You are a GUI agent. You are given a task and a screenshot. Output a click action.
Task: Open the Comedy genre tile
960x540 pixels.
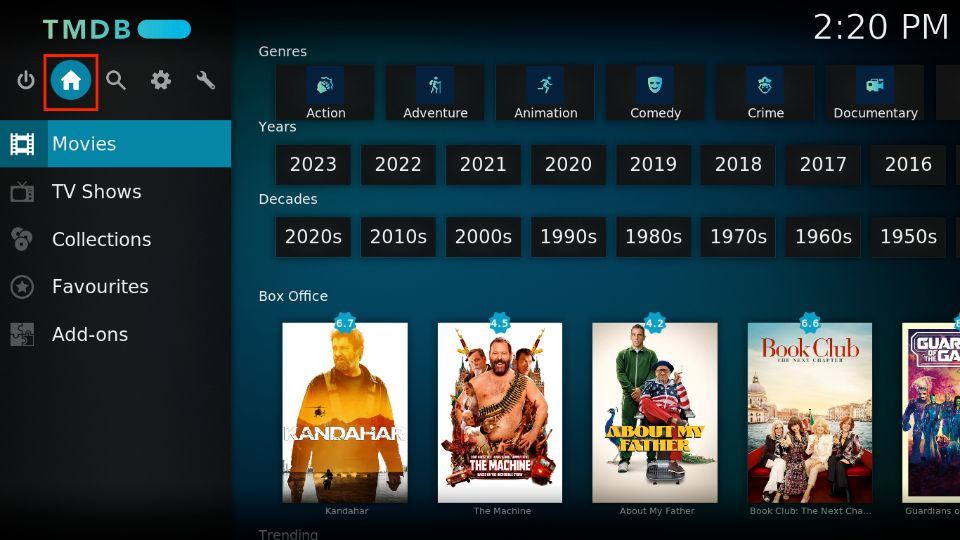(x=655, y=92)
